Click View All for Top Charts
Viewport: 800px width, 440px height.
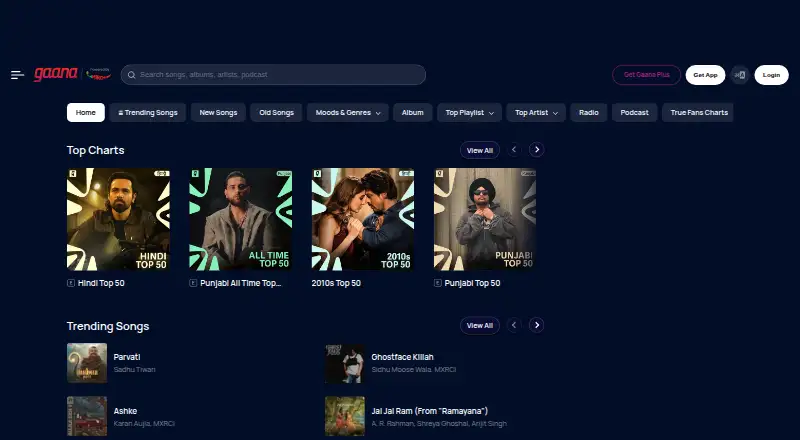point(480,150)
